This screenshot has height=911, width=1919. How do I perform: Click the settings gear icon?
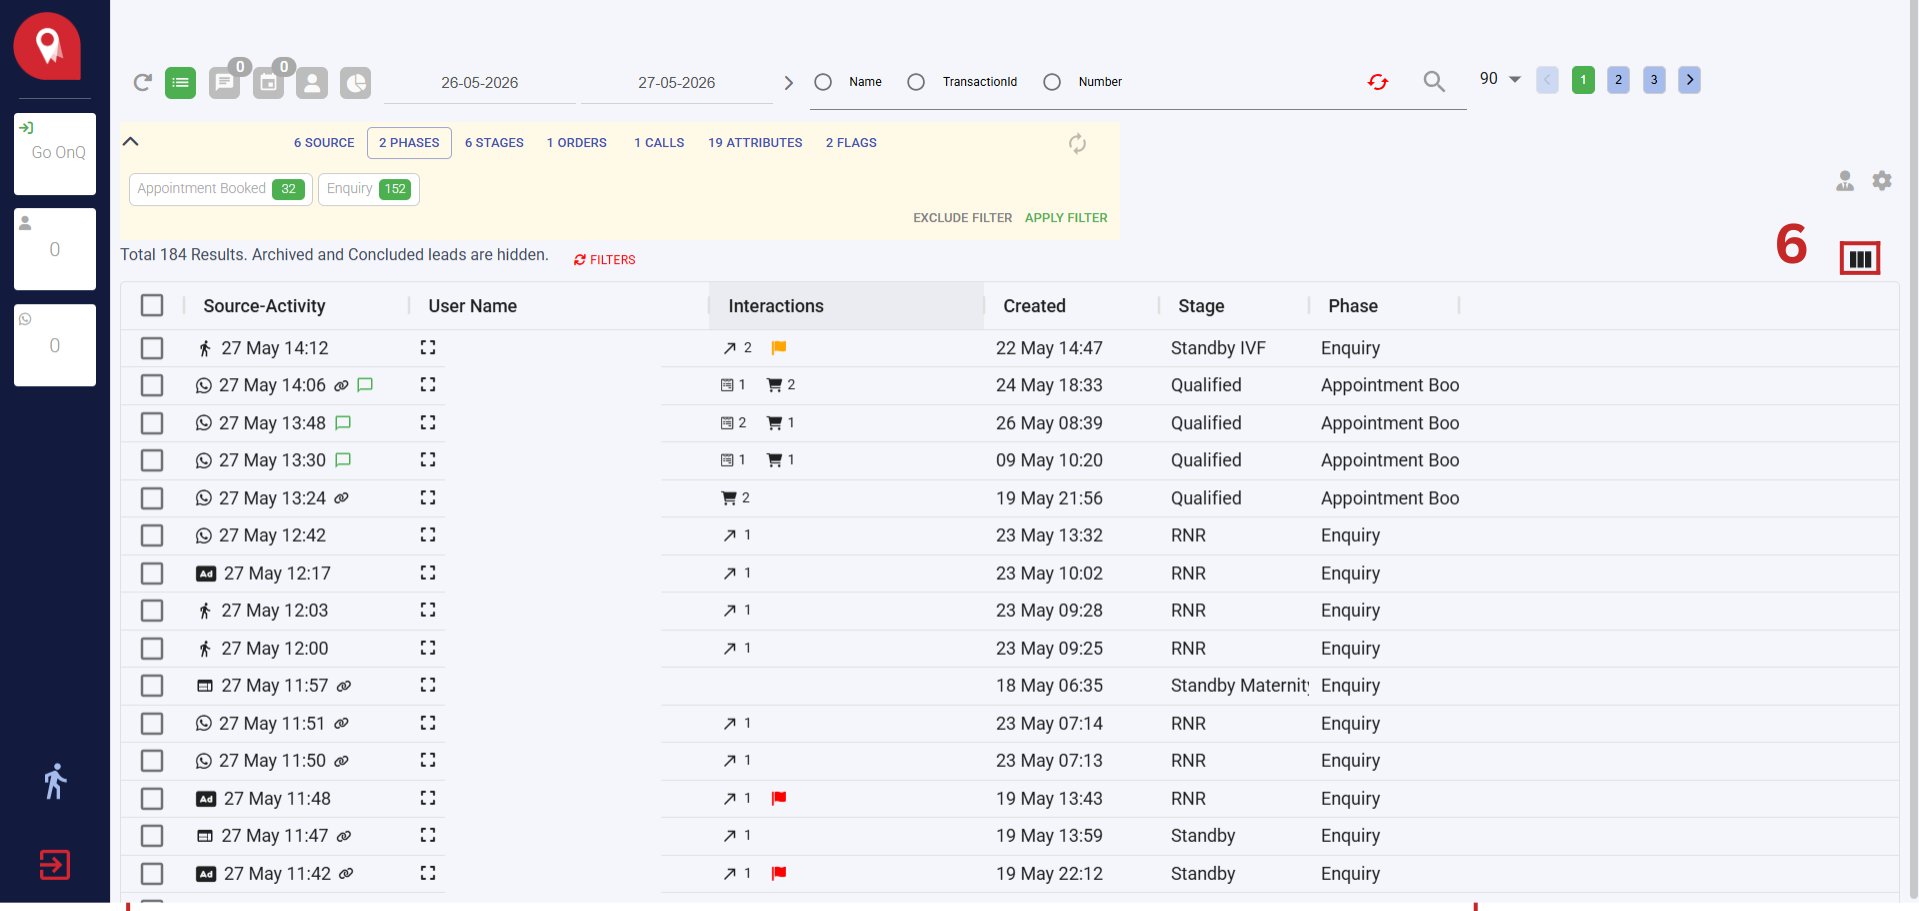[x=1882, y=181]
